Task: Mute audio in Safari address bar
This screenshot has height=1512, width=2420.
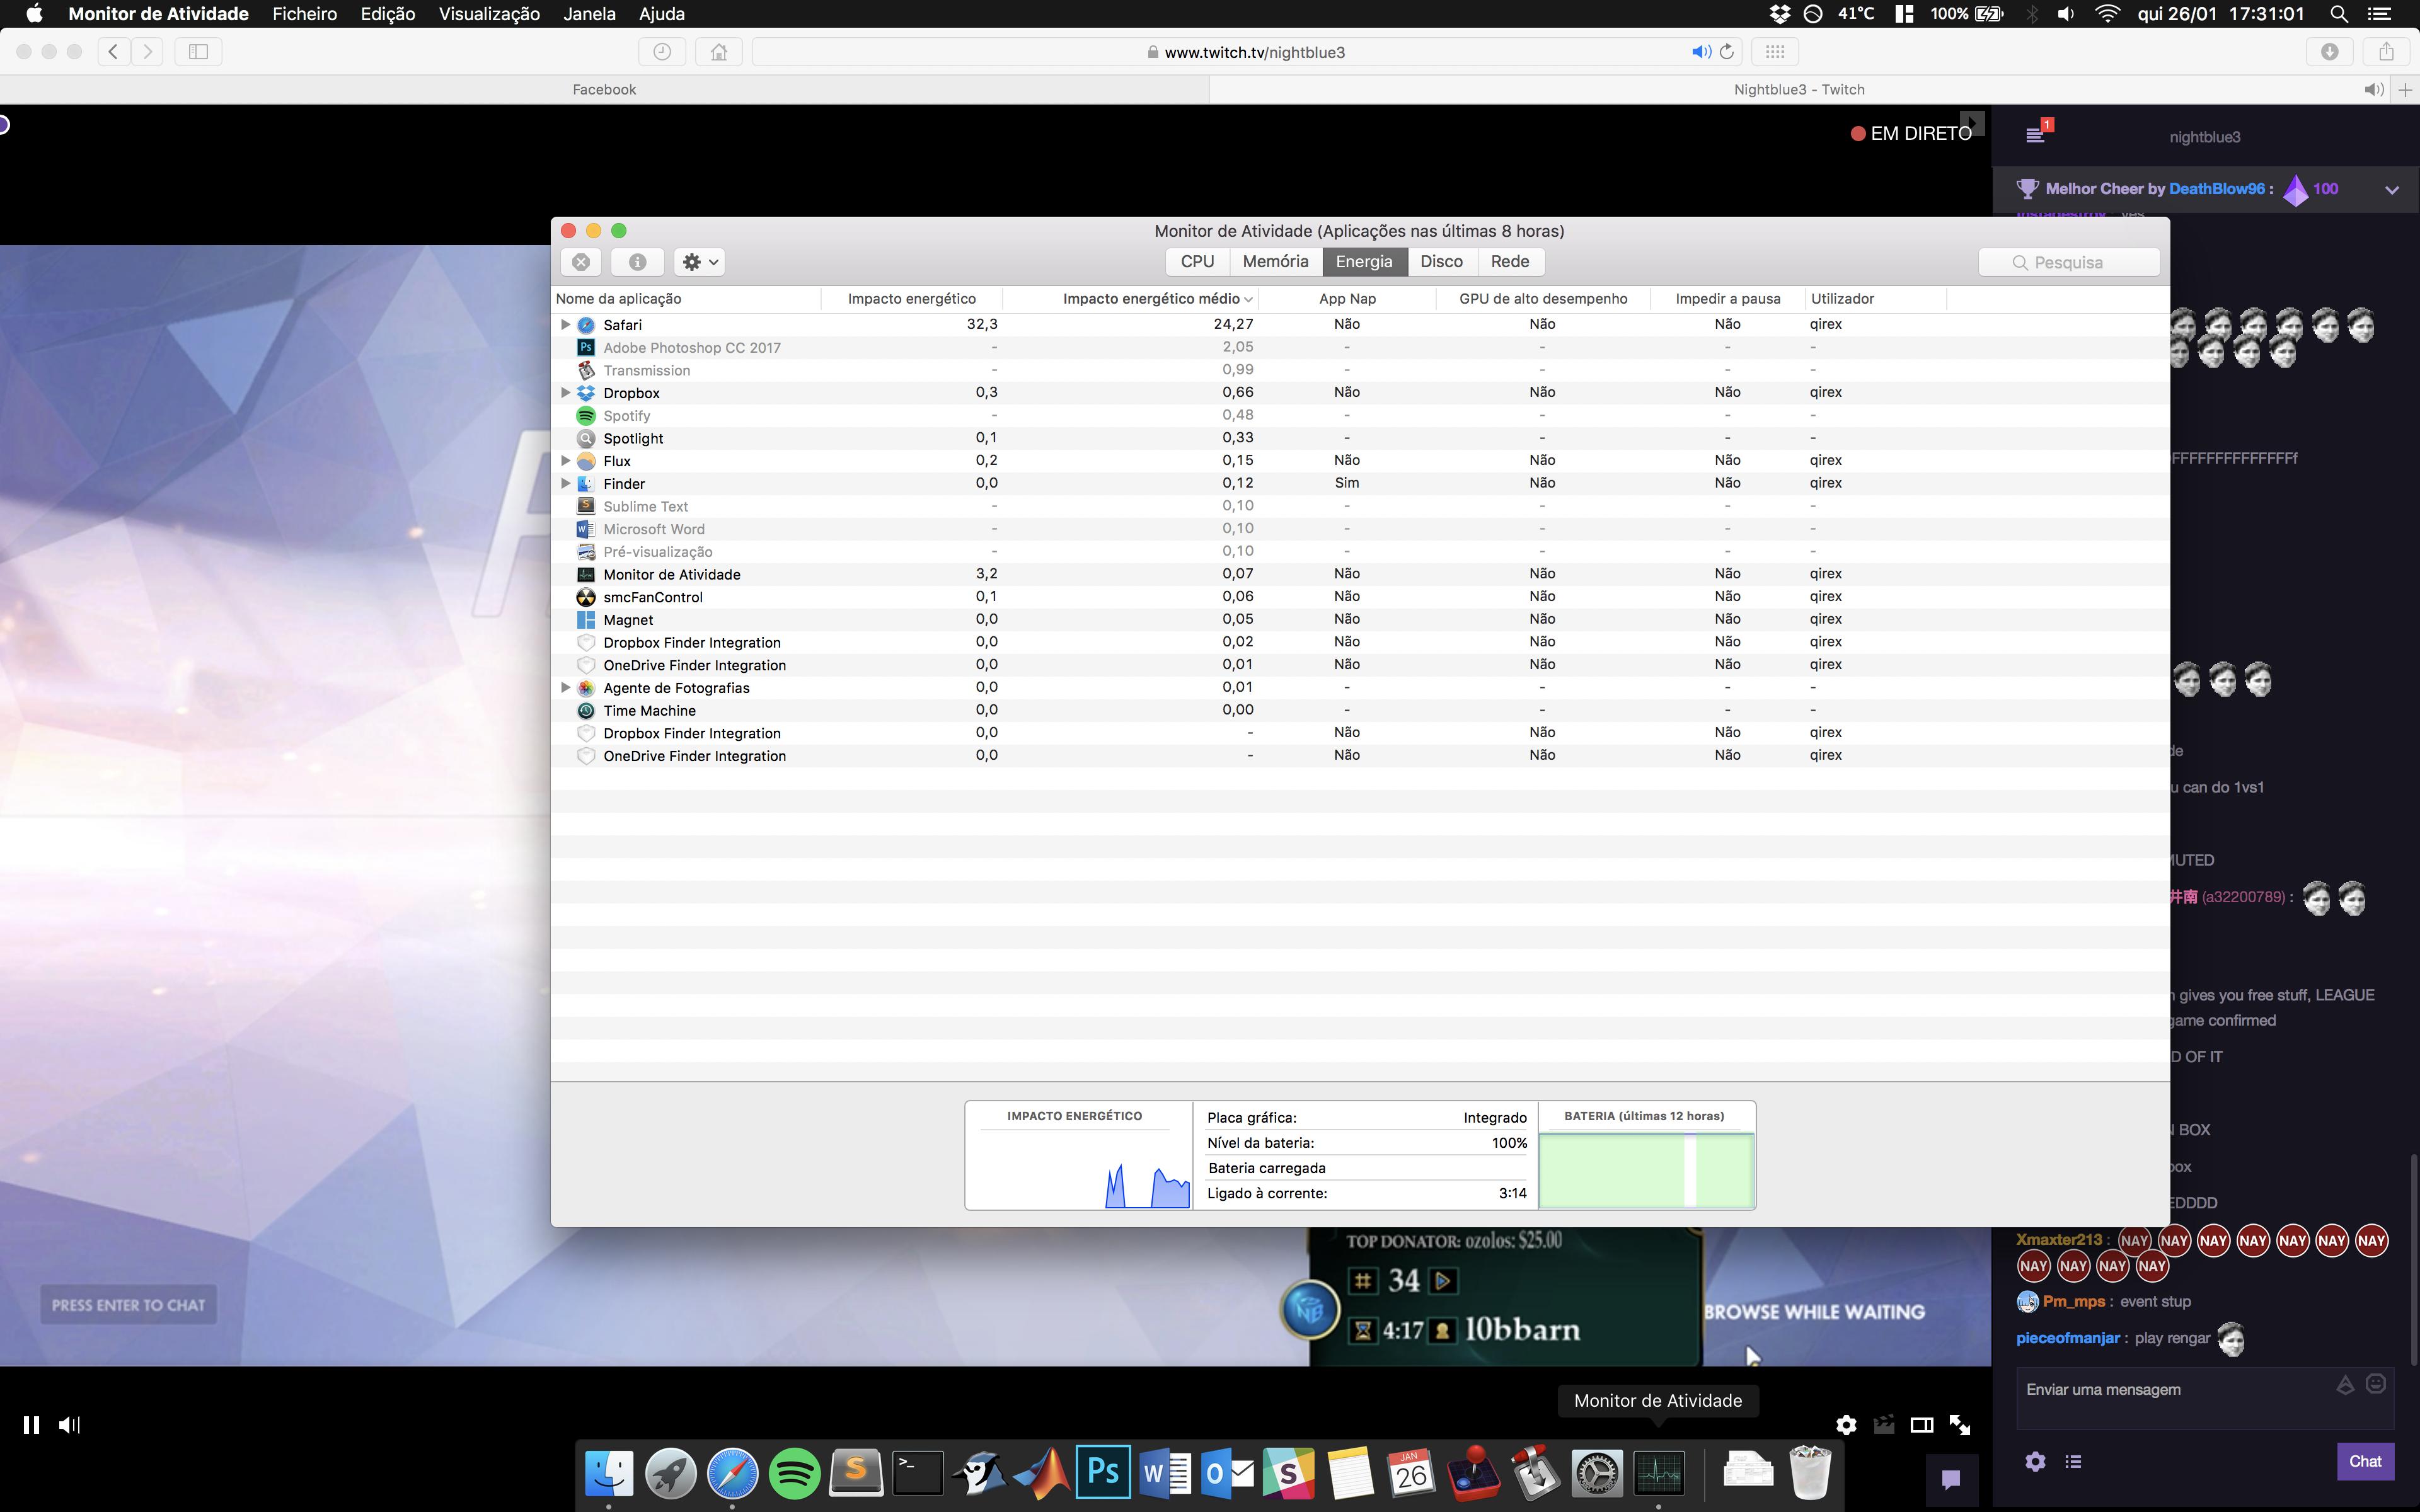Action: pos(1700,52)
